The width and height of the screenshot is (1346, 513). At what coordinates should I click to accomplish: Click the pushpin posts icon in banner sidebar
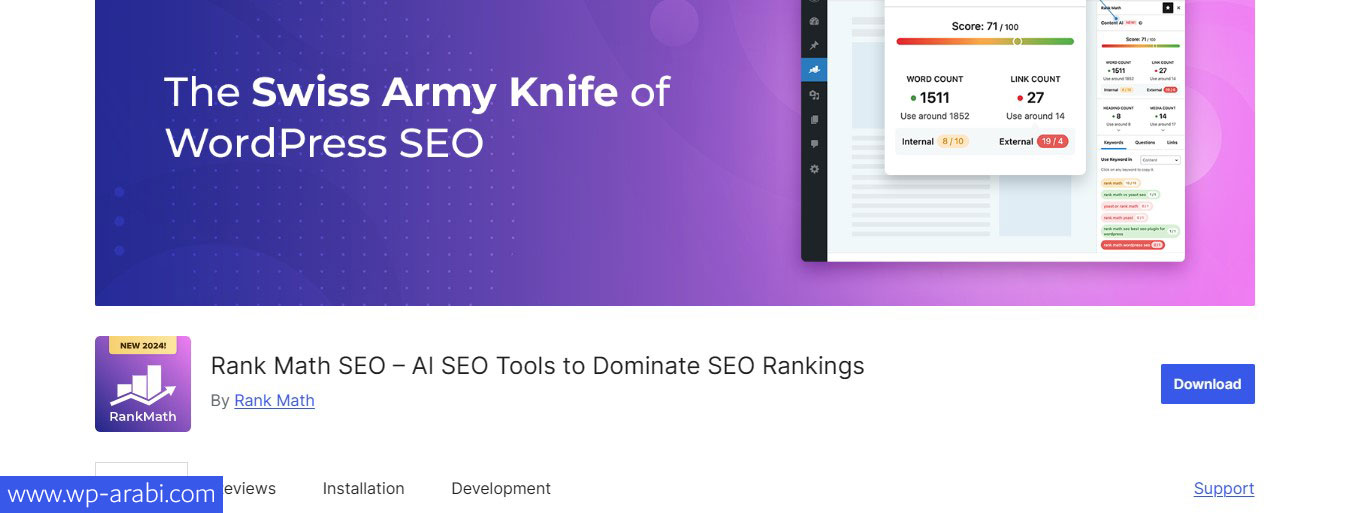(814, 45)
